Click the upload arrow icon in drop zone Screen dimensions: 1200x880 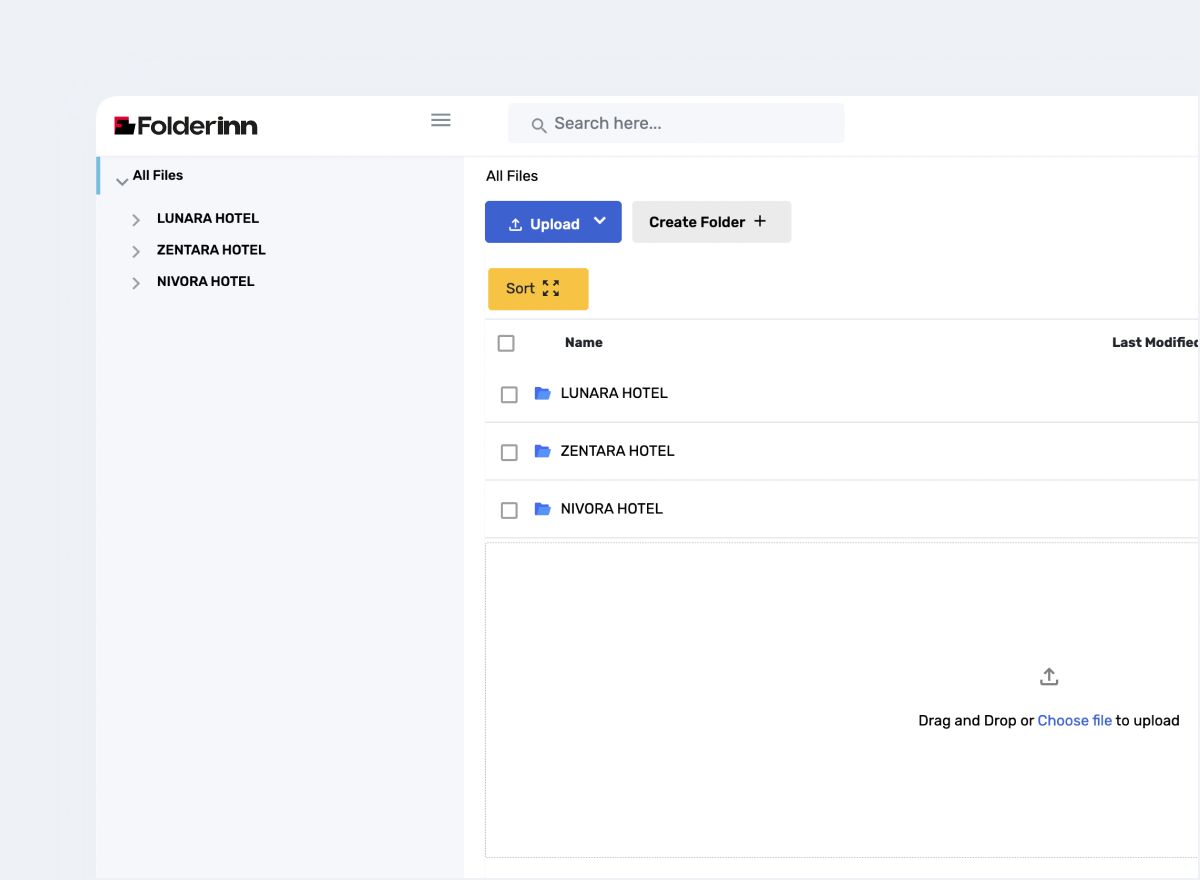1048,677
